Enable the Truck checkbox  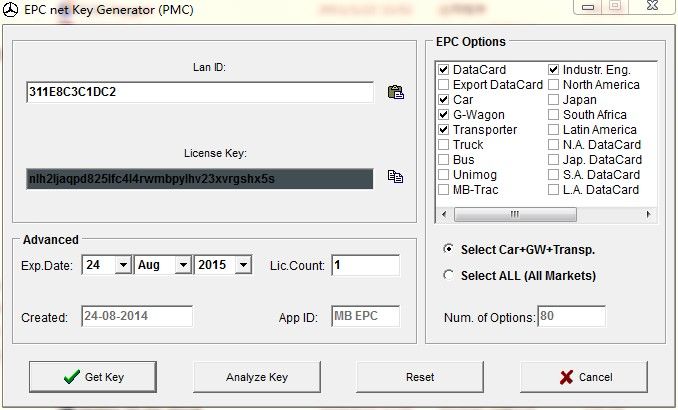pos(443,144)
